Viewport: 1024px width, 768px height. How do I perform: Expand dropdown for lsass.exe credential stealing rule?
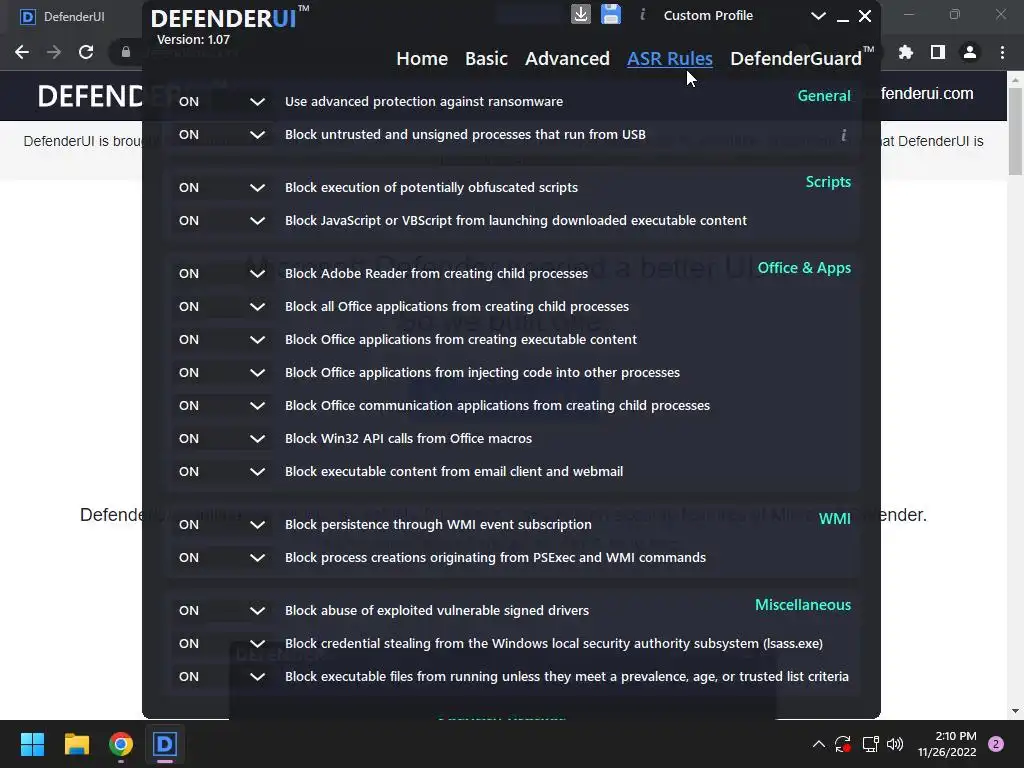pyautogui.click(x=257, y=643)
